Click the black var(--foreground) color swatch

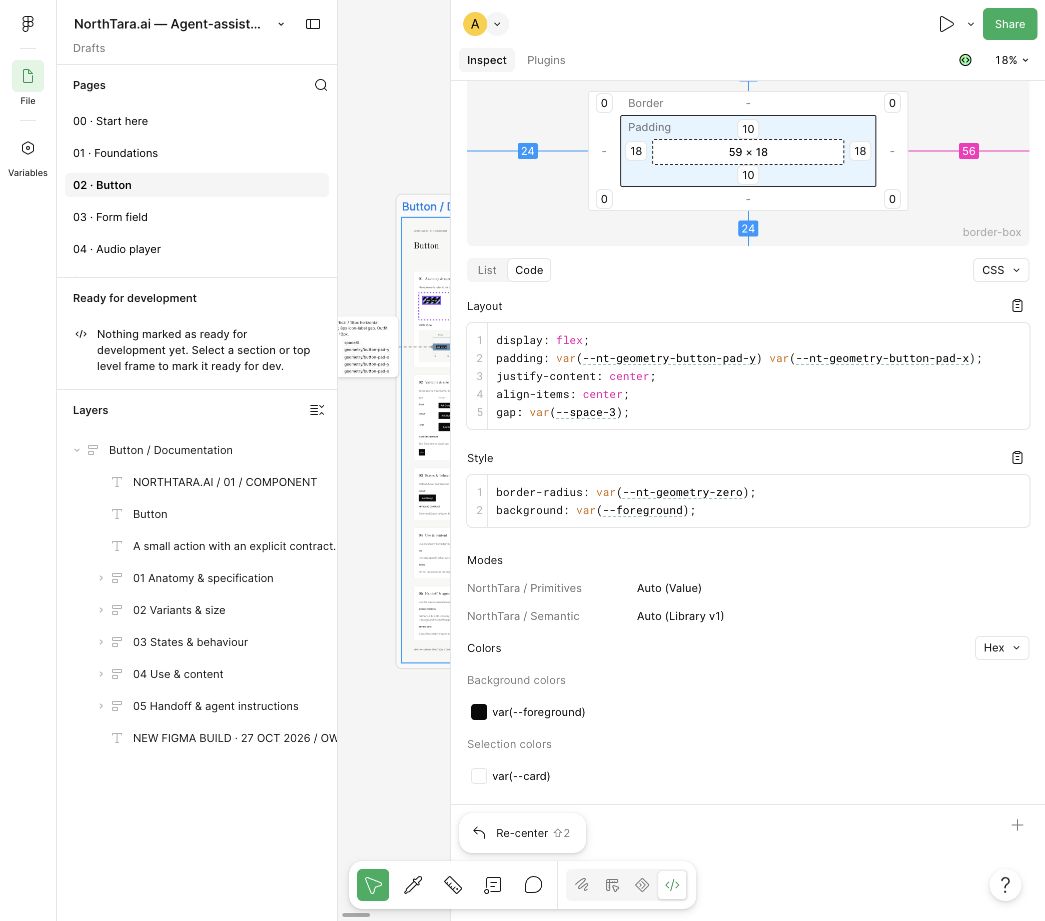(479, 712)
